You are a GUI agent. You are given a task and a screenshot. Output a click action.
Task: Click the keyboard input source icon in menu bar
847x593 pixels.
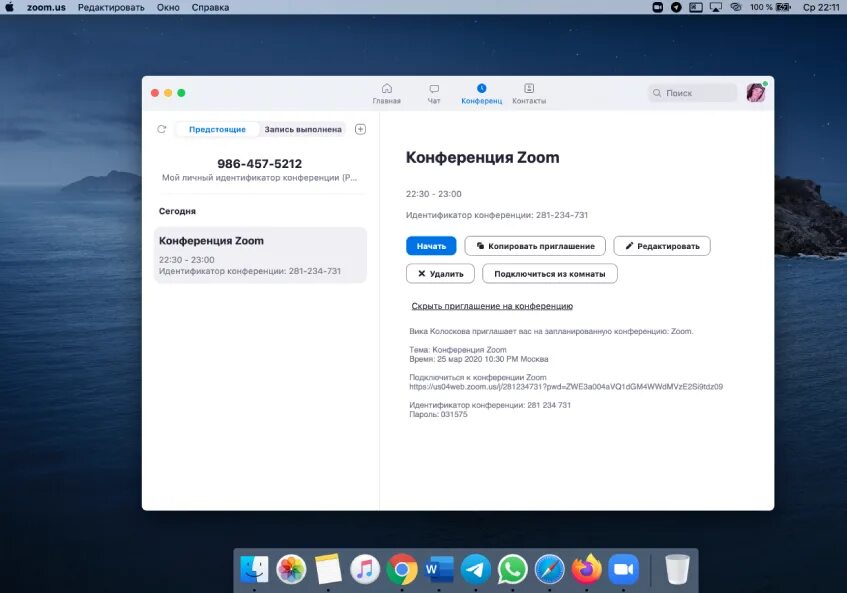(x=696, y=7)
